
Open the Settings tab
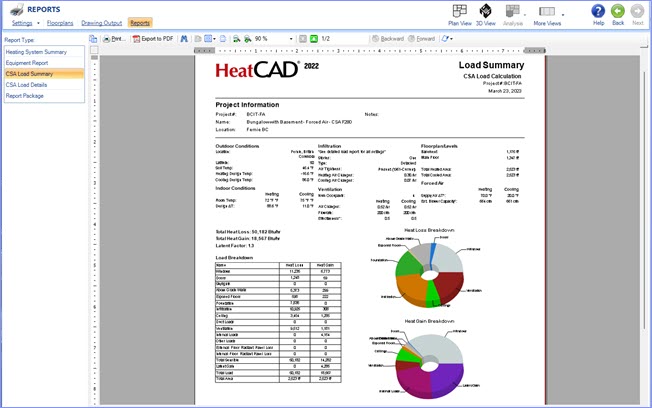[22, 23]
